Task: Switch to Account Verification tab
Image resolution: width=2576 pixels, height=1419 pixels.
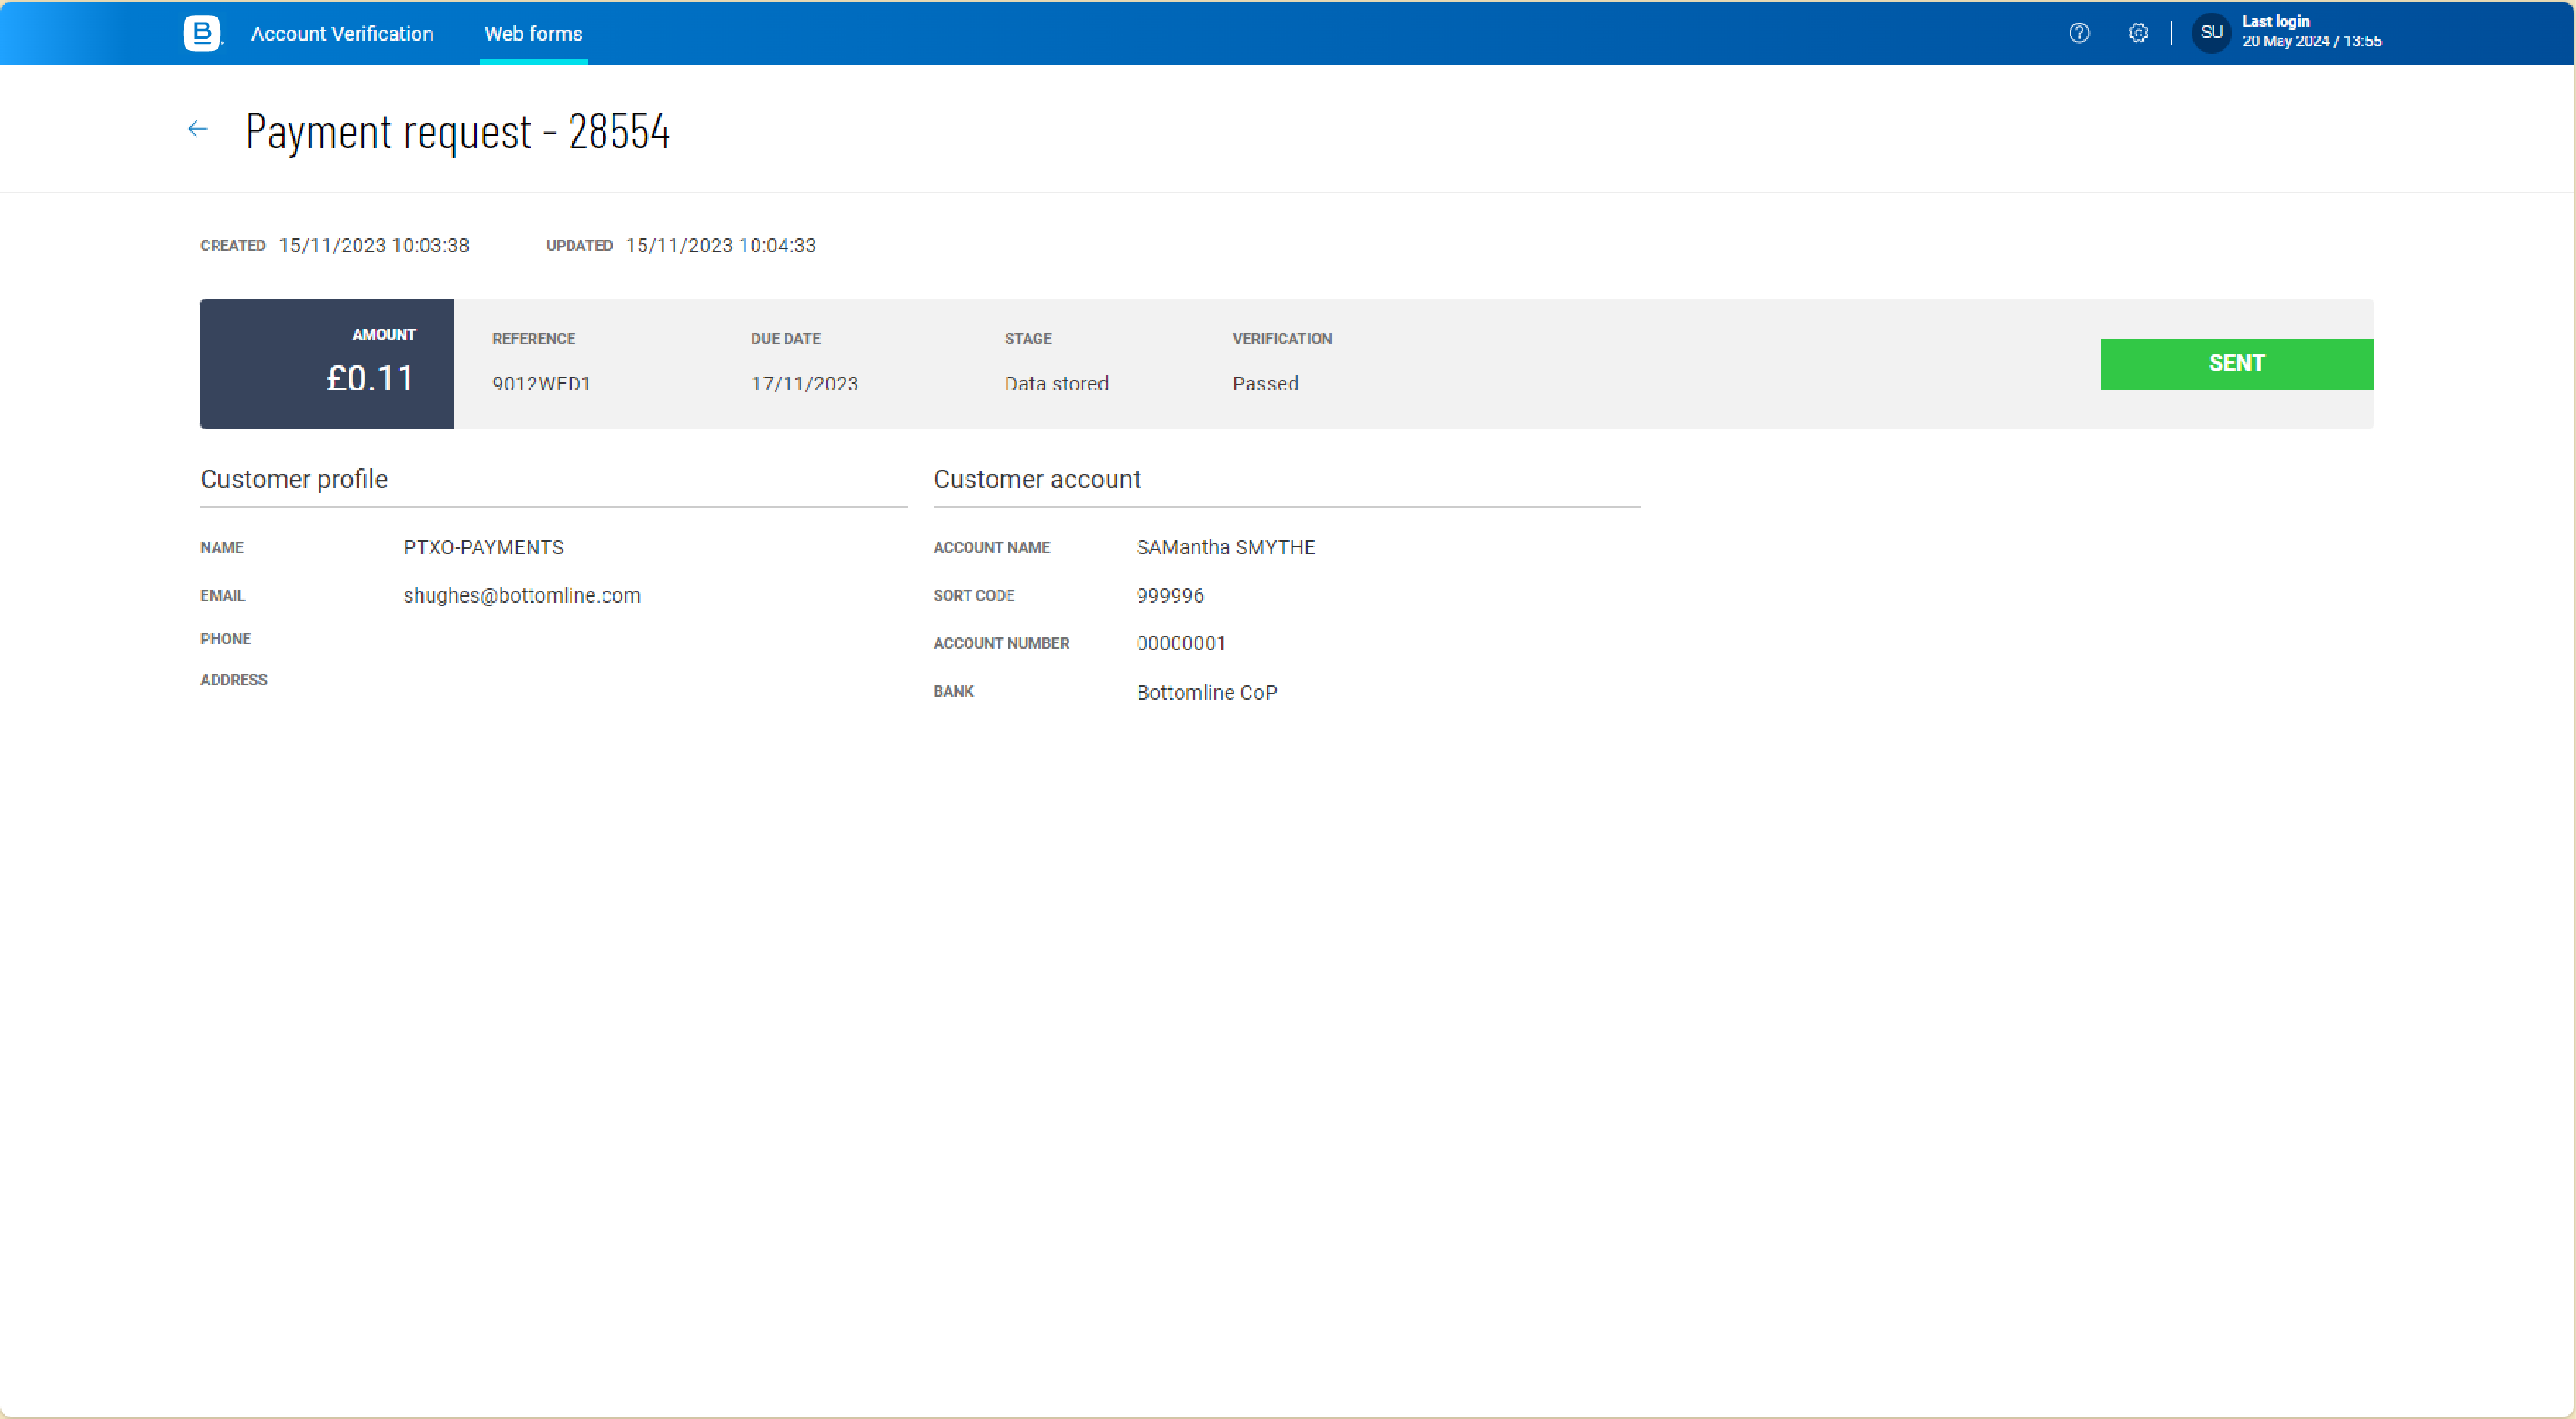Action: coord(342,34)
